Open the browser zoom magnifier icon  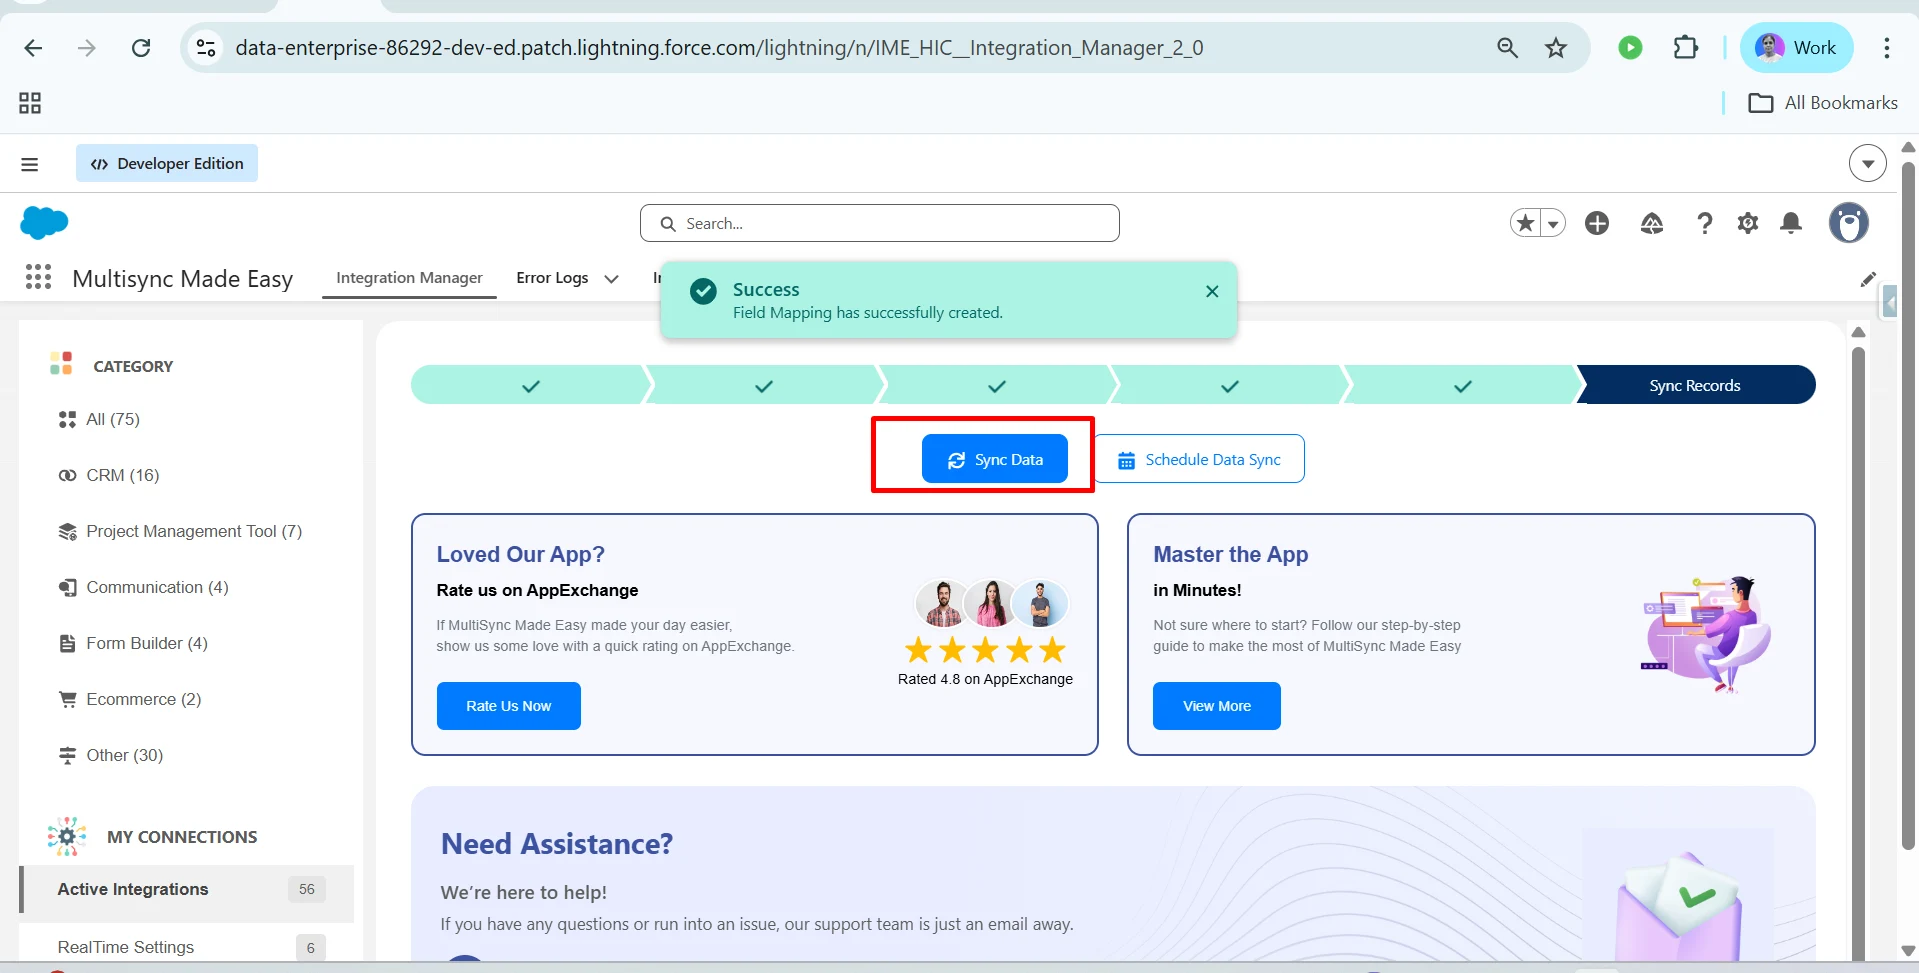1507,48
